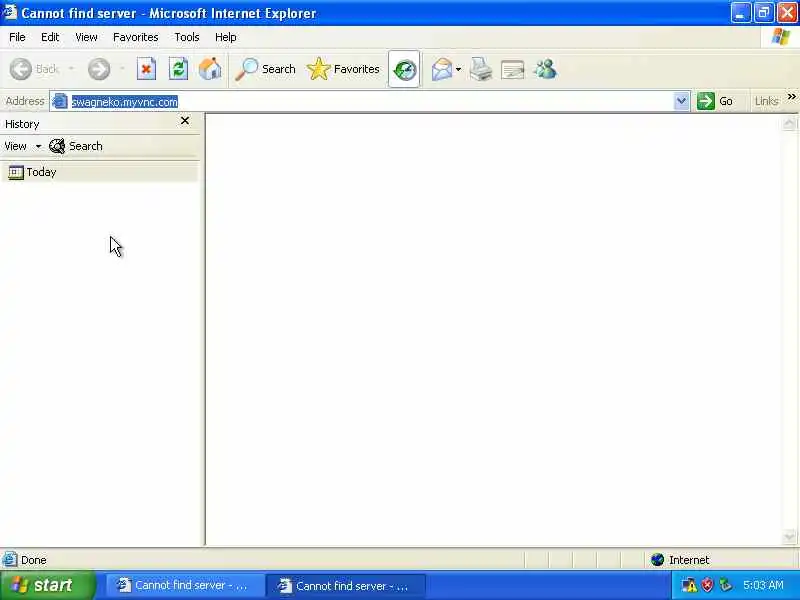Click the Mail envelope icon
Image resolution: width=800 pixels, height=600 pixels.
(x=442, y=69)
